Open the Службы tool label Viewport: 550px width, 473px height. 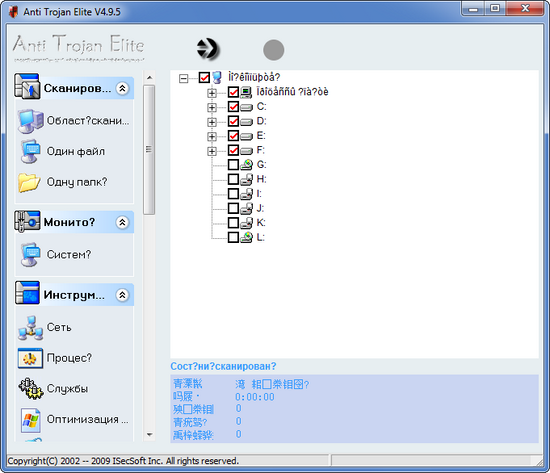tap(67, 388)
